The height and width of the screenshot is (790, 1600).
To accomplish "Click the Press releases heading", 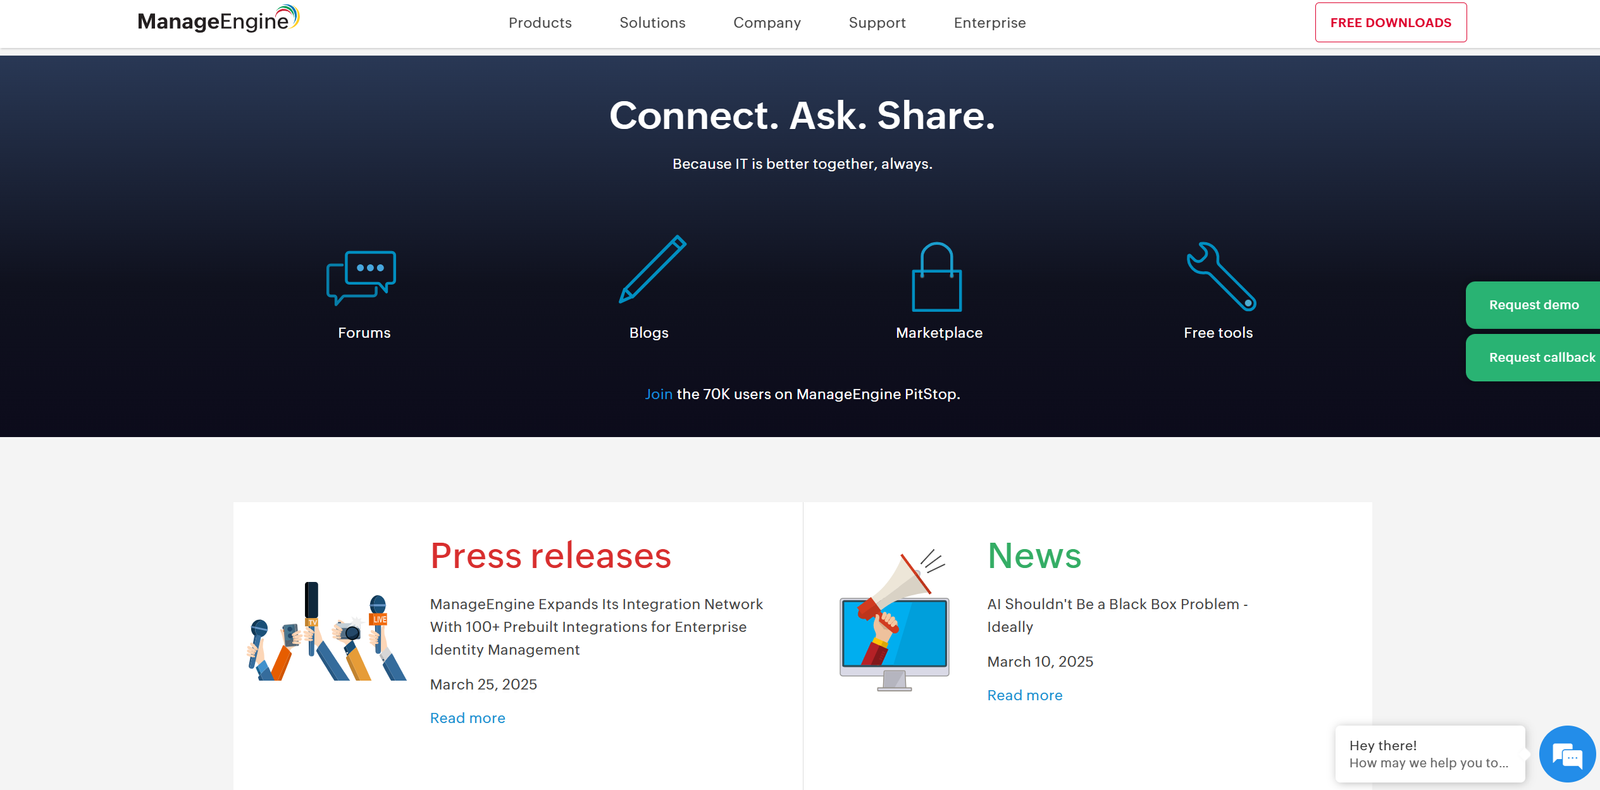I will click(550, 556).
